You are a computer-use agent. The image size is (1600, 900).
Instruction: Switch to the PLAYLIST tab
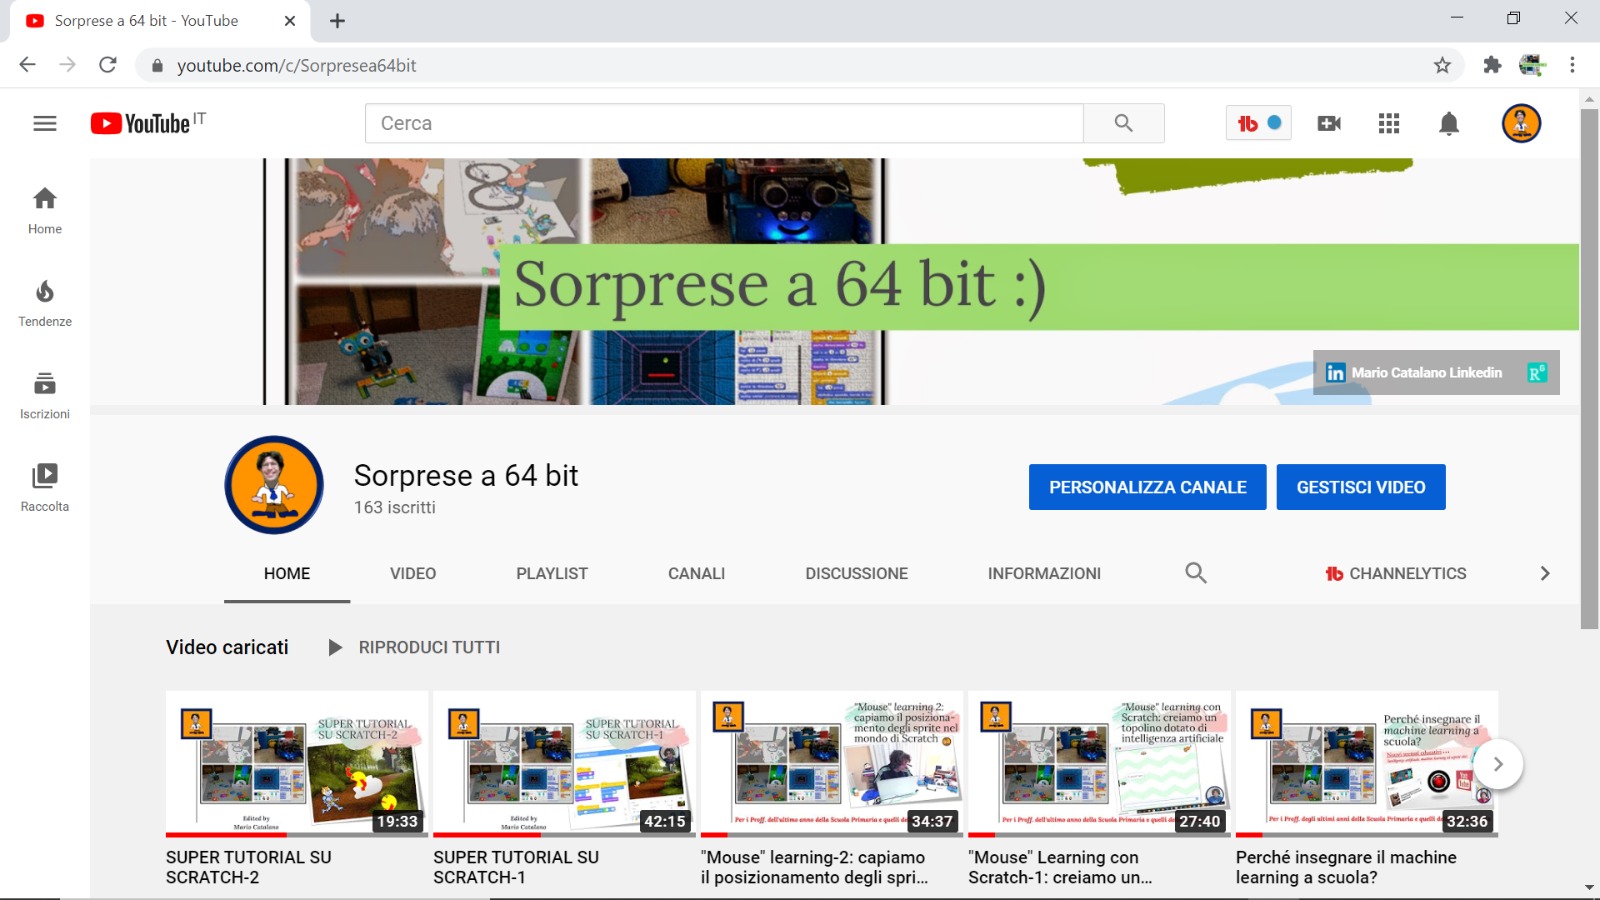tap(552, 573)
